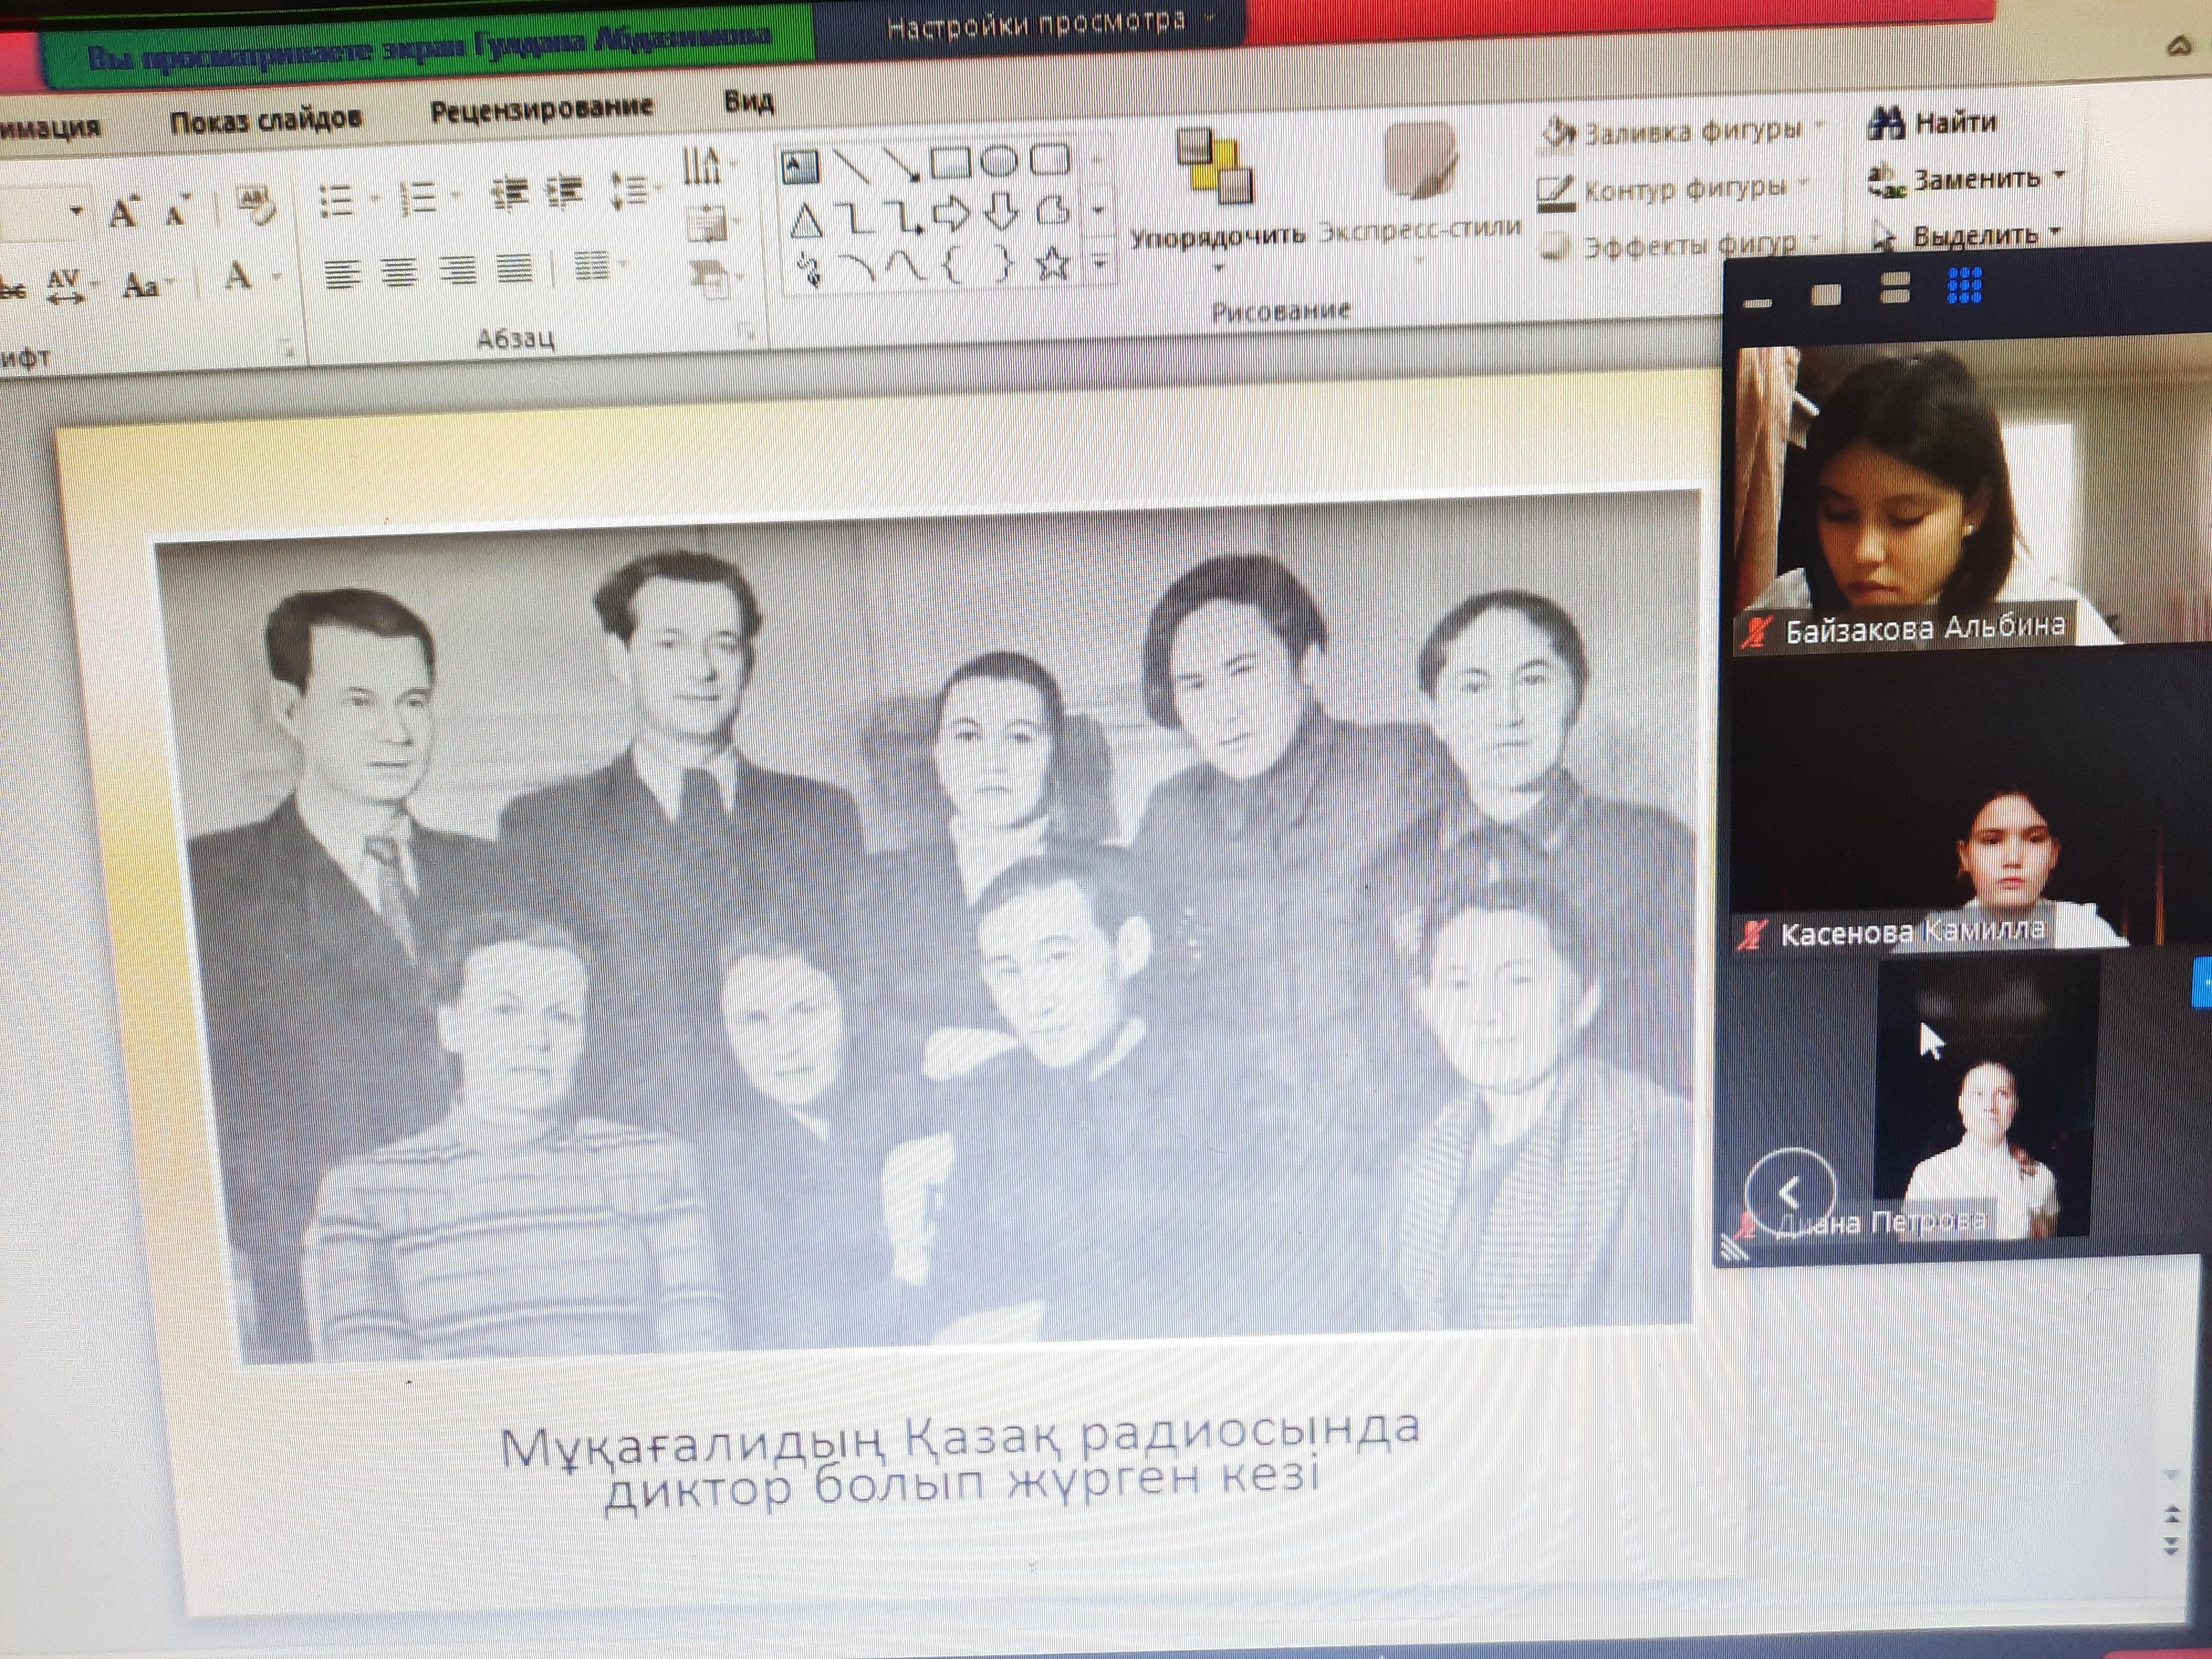Click the center text alignment icon
The width and height of the screenshot is (2212, 1659).
399,272
